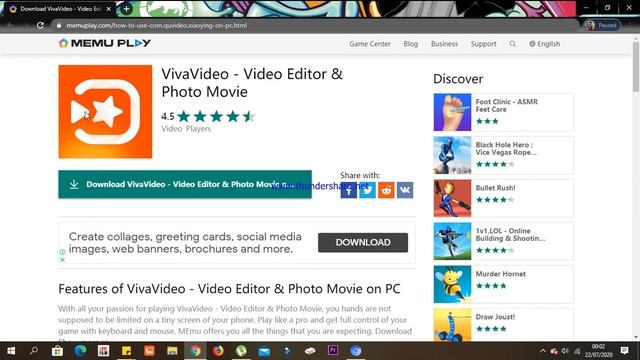This screenshot has height=360, width=640.
Task: Open Windows taskbar search
Action: coord(34,351)
